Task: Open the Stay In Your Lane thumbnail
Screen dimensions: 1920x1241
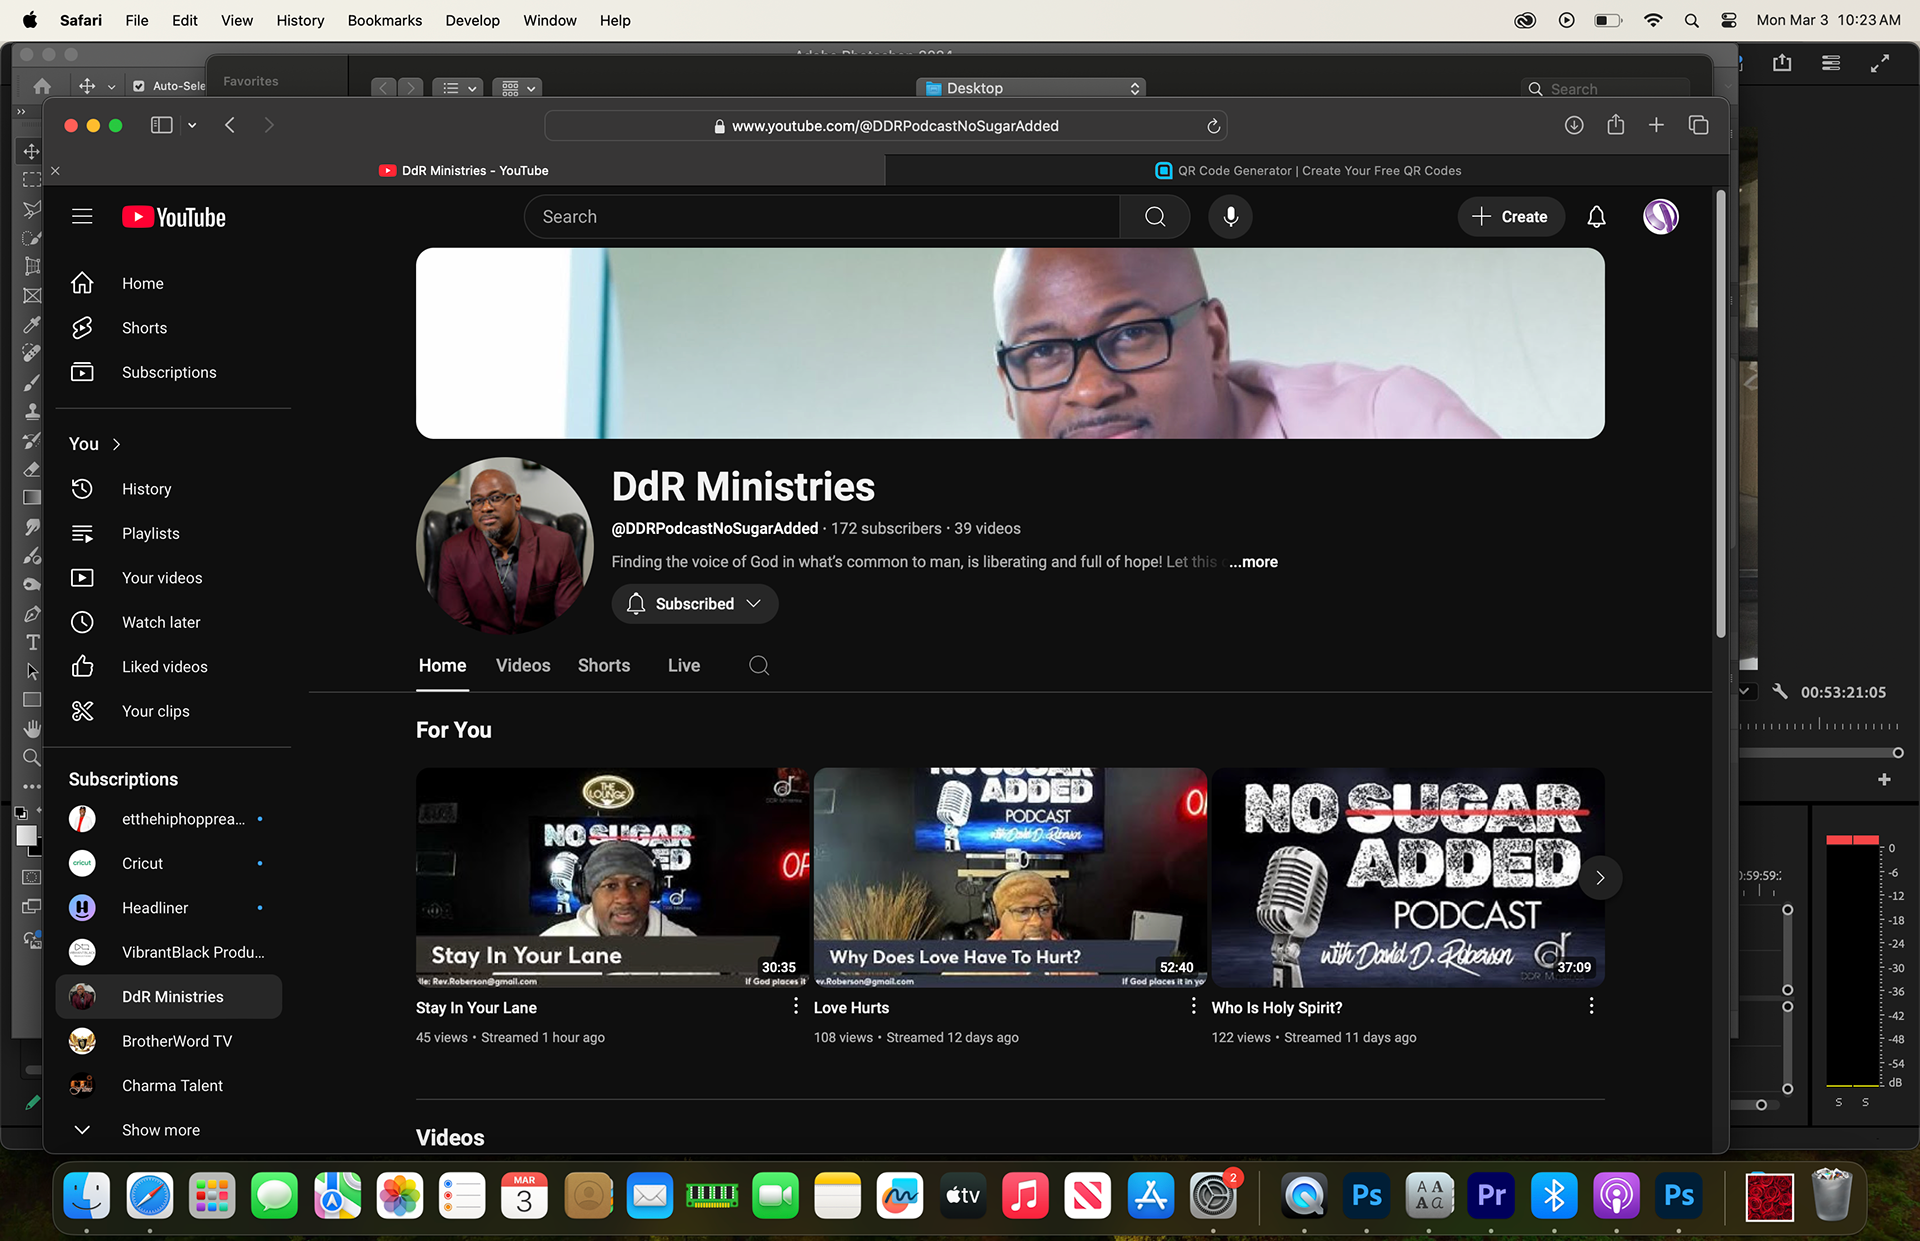Action: 612,877
